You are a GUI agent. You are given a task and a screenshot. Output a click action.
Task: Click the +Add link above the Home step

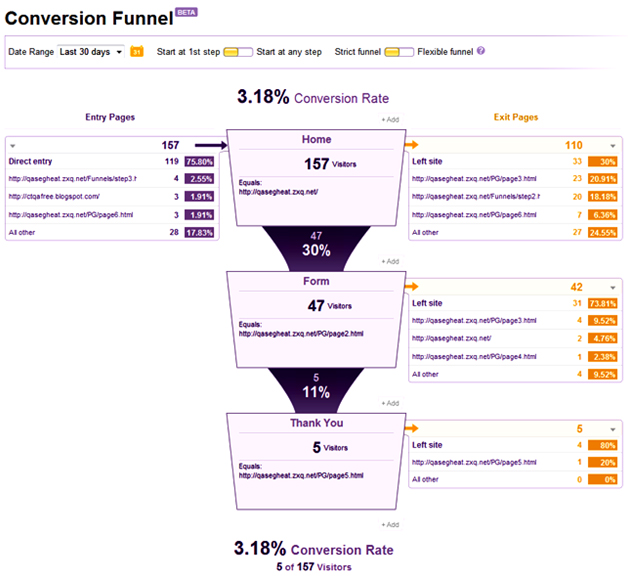tap(390, 120)
